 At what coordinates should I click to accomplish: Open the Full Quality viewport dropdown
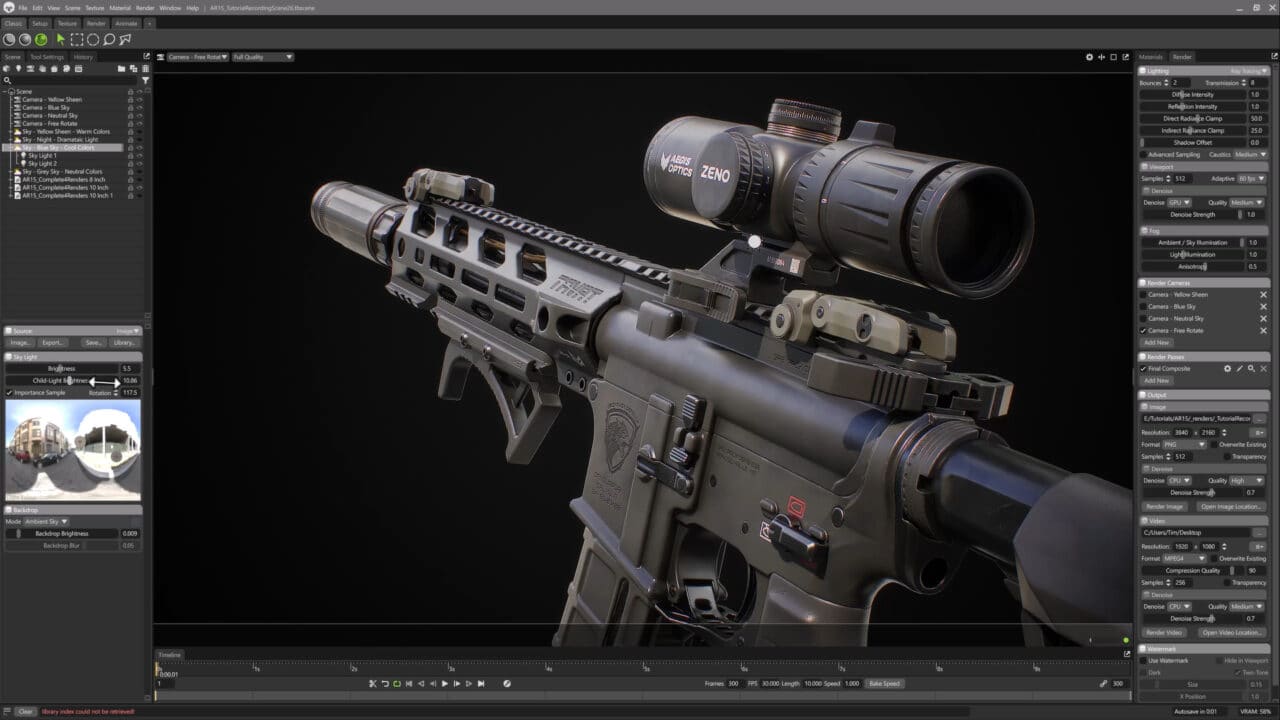(262, 57)
